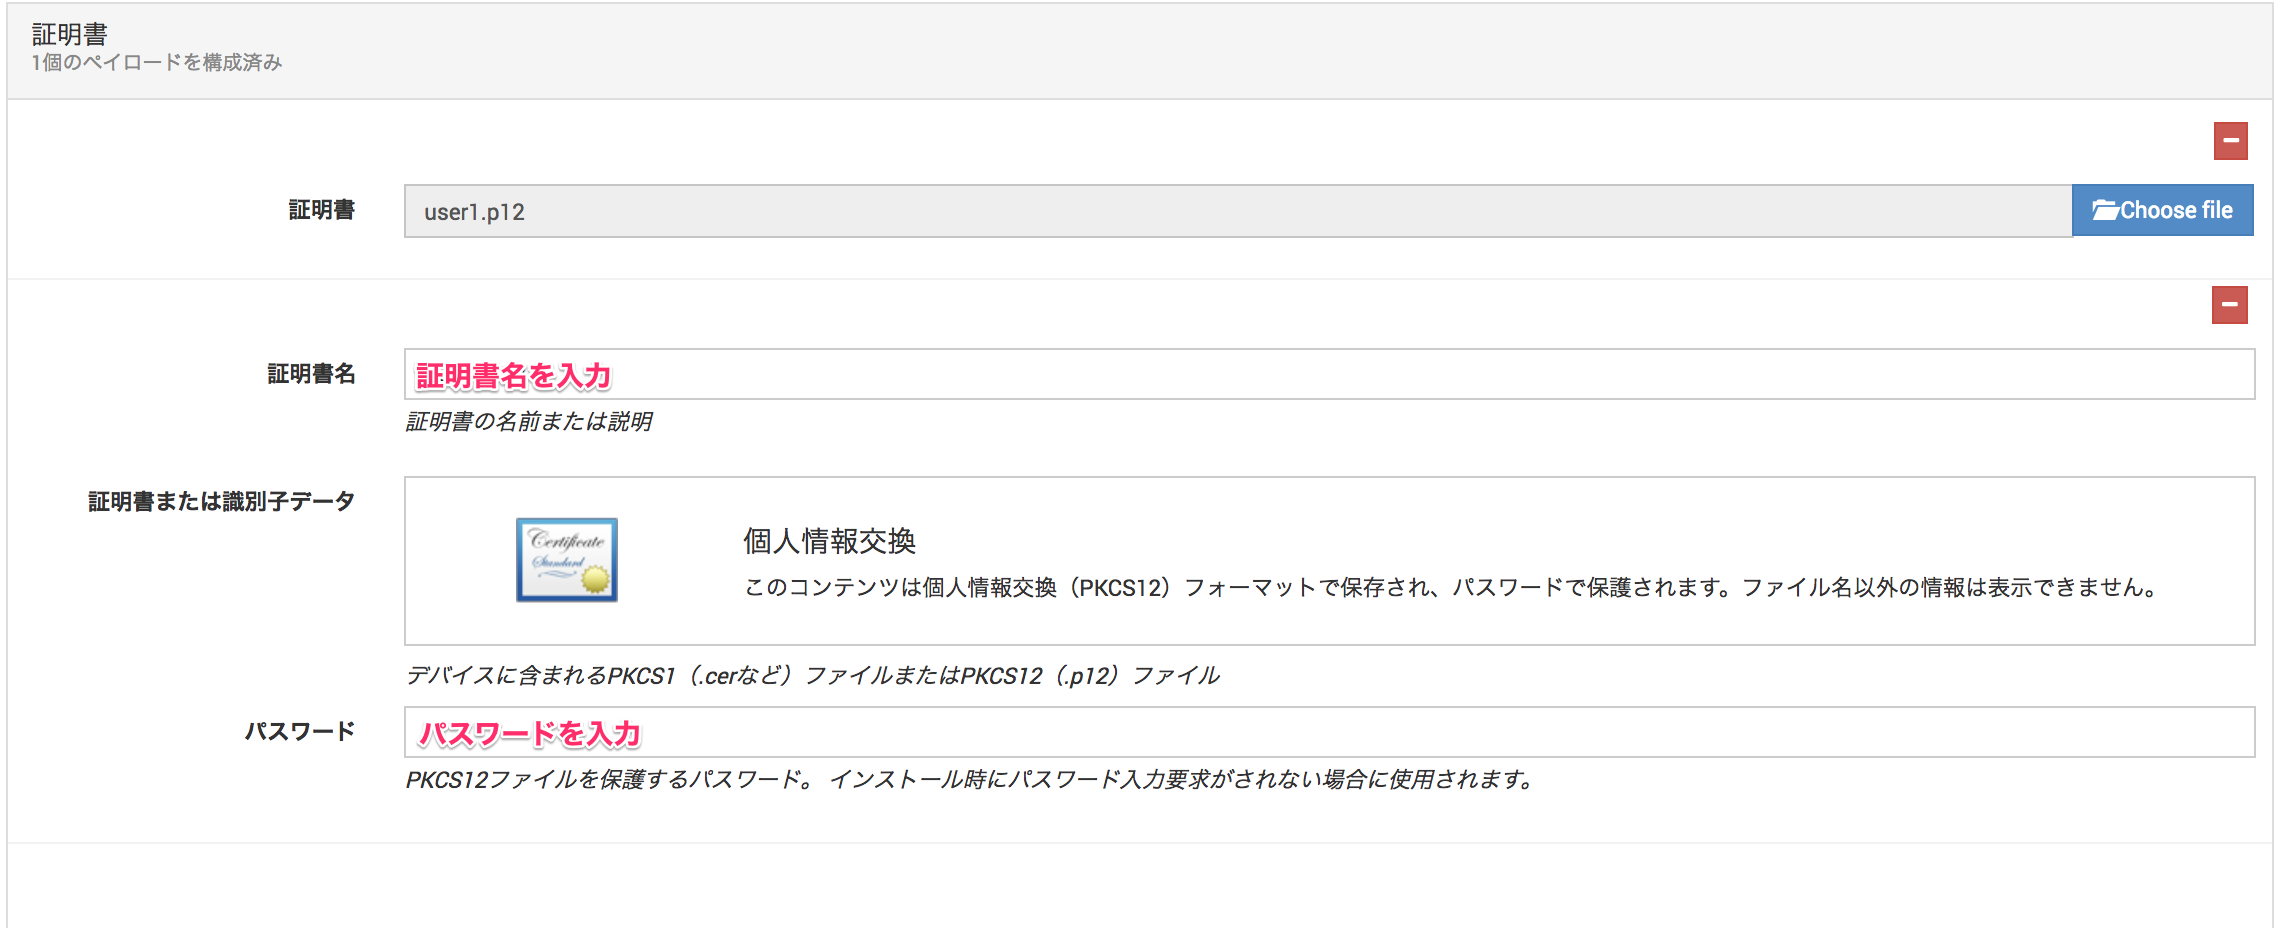
Task: Click the 個人情報交換 heading
Action: tap(829, 541)
